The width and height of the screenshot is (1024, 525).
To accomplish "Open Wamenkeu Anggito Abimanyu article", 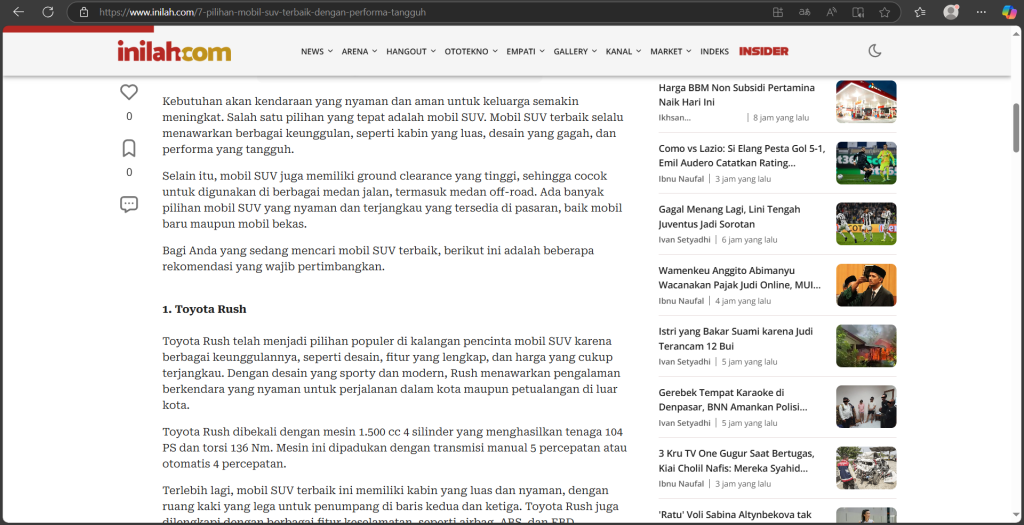I will (740, 278).
